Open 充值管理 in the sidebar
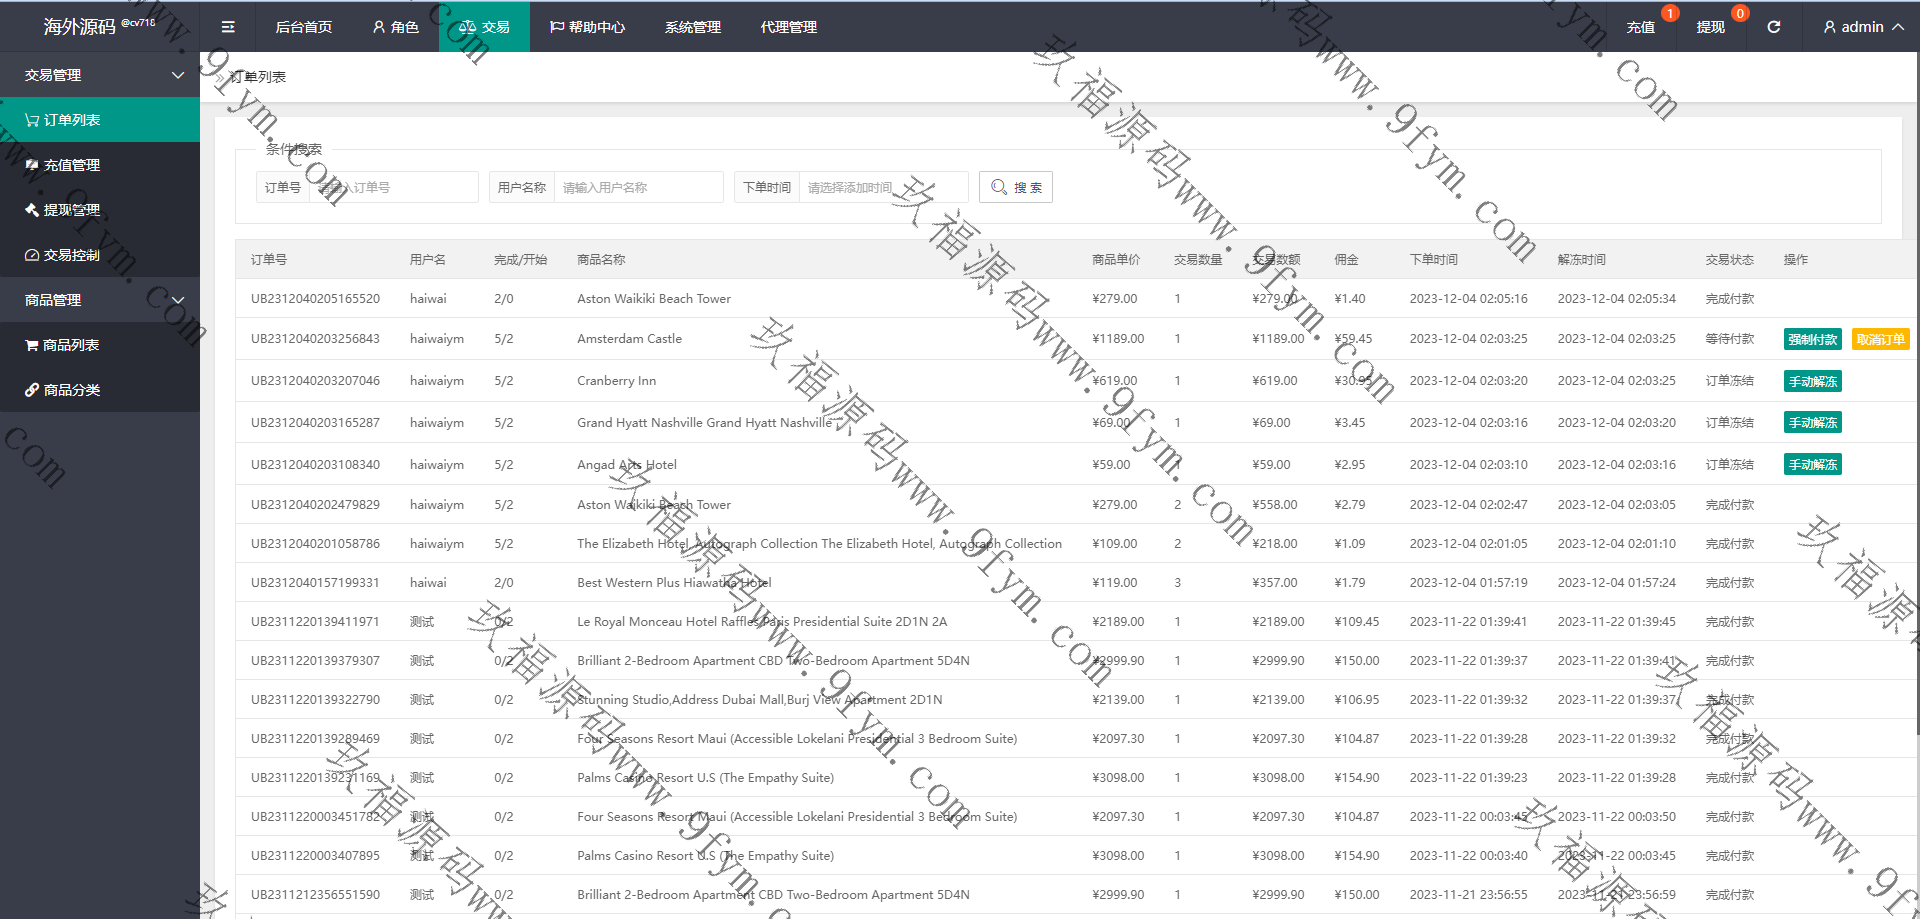The height and width of the screenshot is (919, 1920). pos(72,165)
